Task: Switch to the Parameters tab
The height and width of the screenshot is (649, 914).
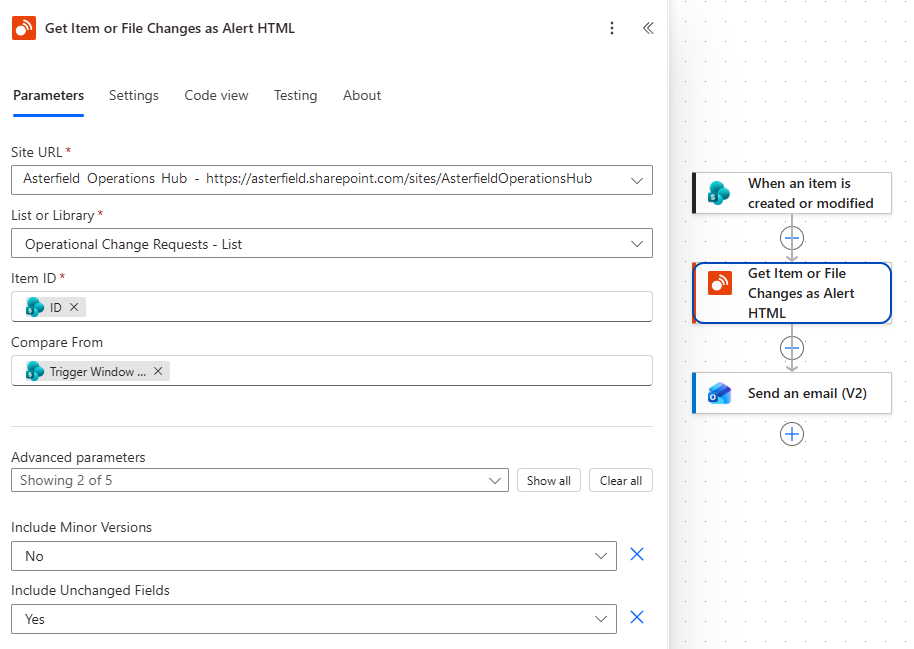Action: click(48, 96)
